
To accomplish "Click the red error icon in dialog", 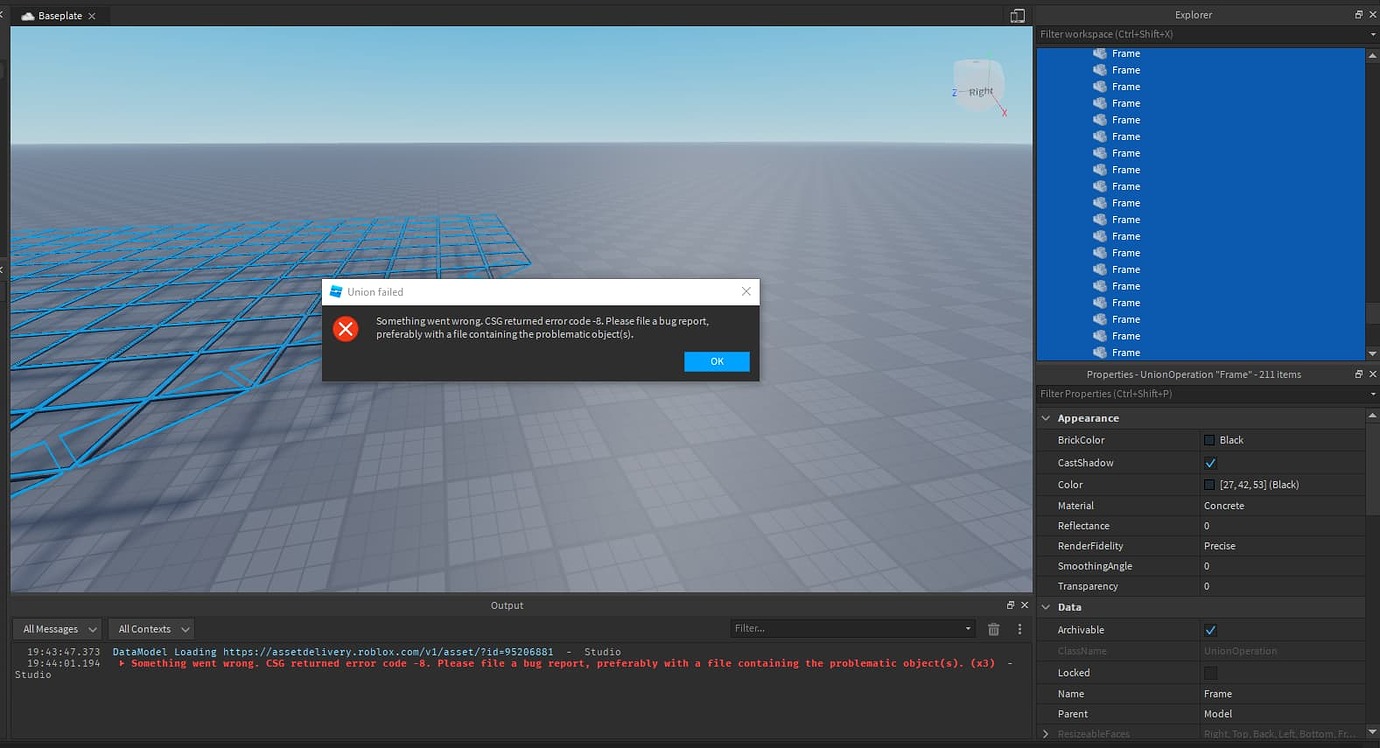I will (x=346, y=329).
